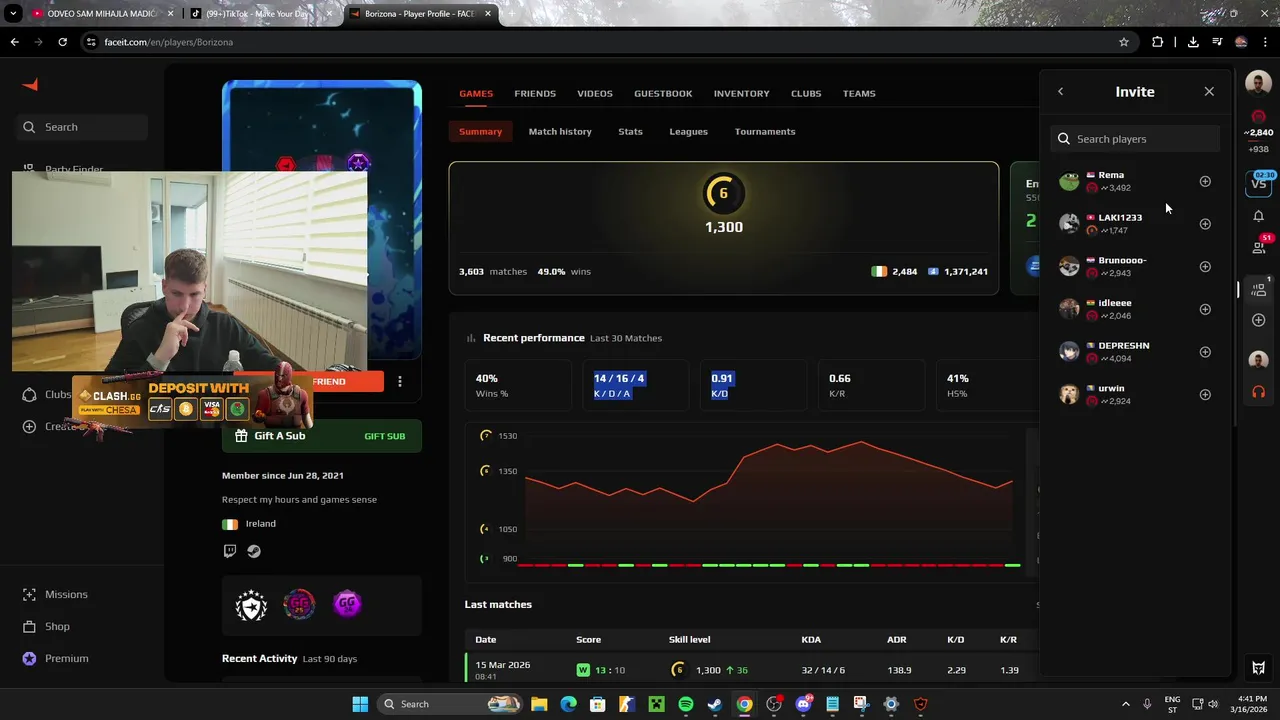Image resolution: width=1280 pixels, height=720 pixels.
Task: Open the profile three-dot menu
Action: pos(400,381)
